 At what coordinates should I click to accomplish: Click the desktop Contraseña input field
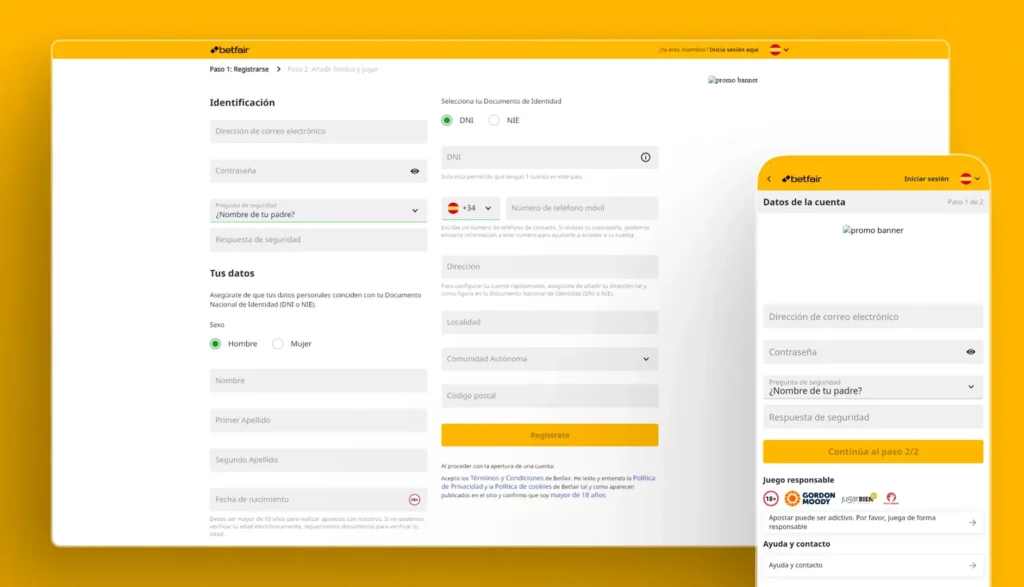(x=318, y=171)
